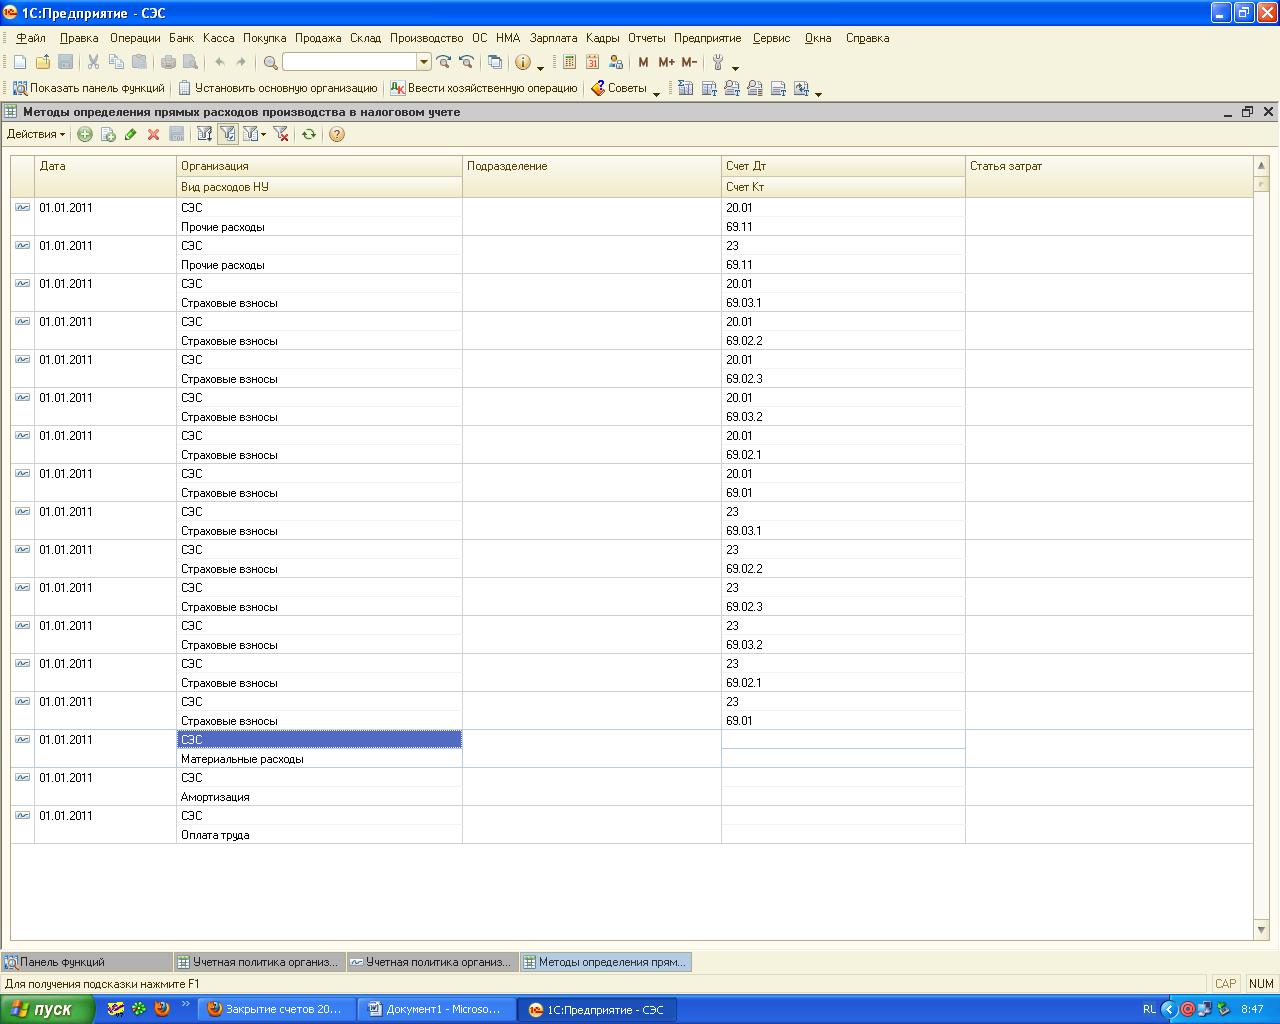1280x1024 pixels.
Task: Switch to the Панель функций tab
Action: [x=62, y=962]
